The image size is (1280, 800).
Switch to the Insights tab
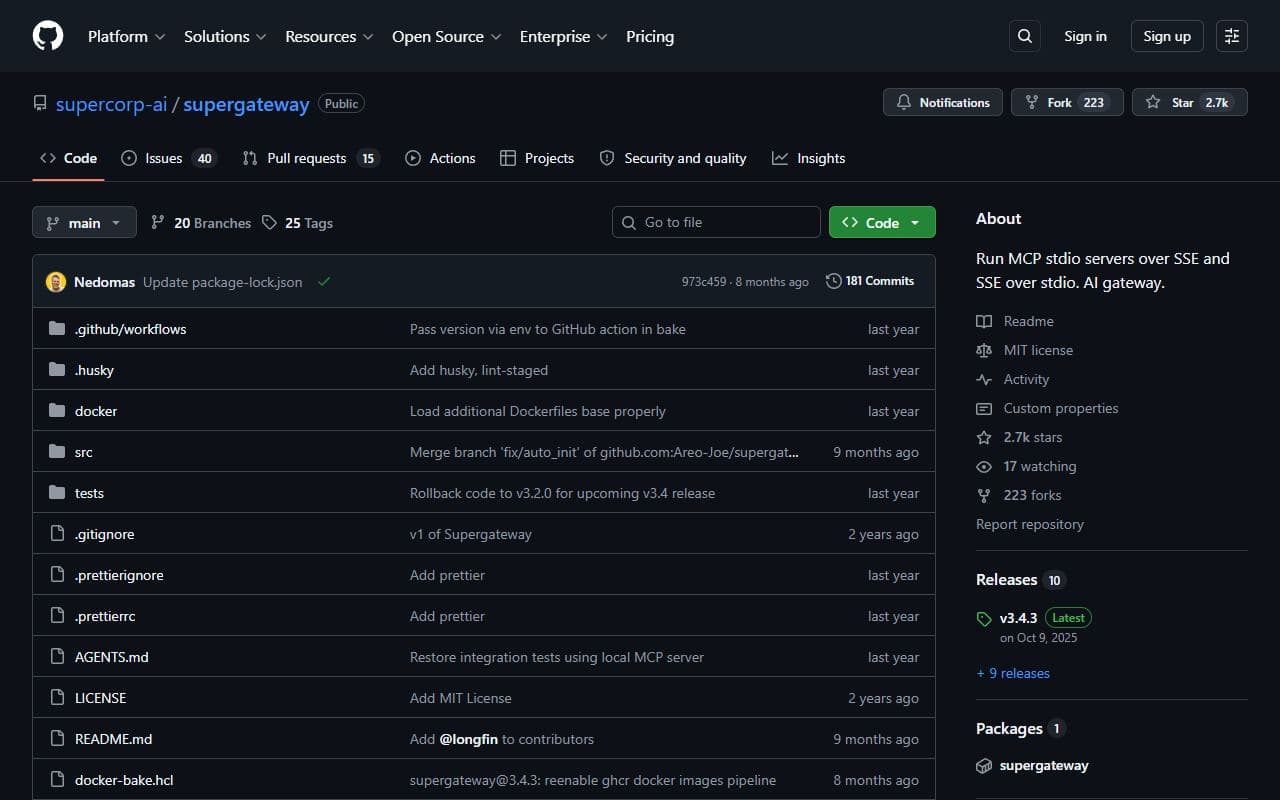[809, 158]
